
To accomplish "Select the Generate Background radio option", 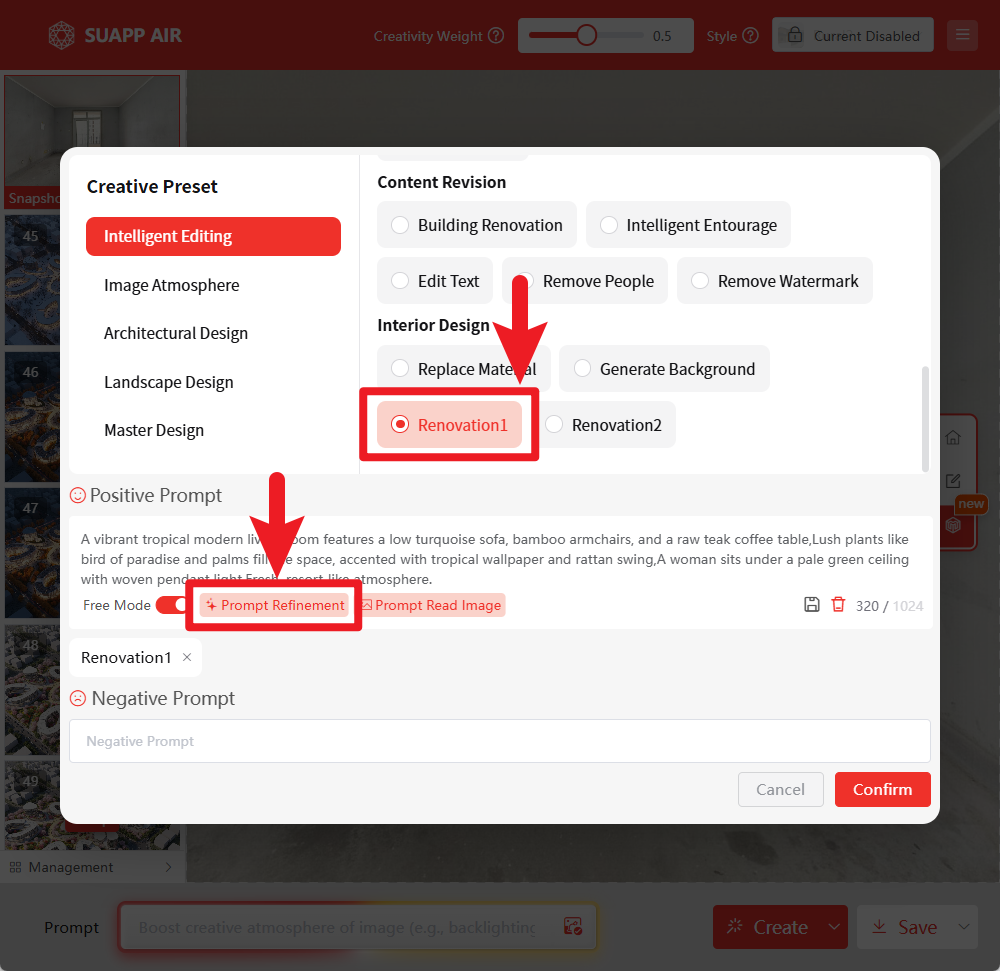I will point(583,369).
